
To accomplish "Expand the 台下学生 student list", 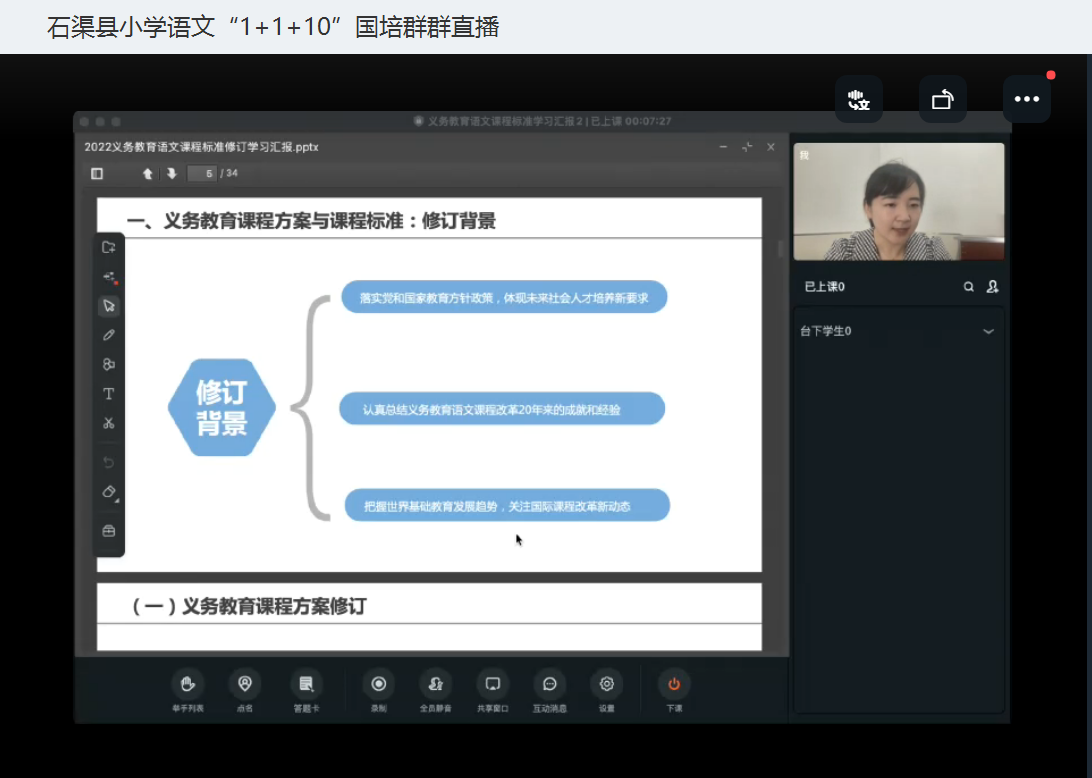I will (988, 331).
